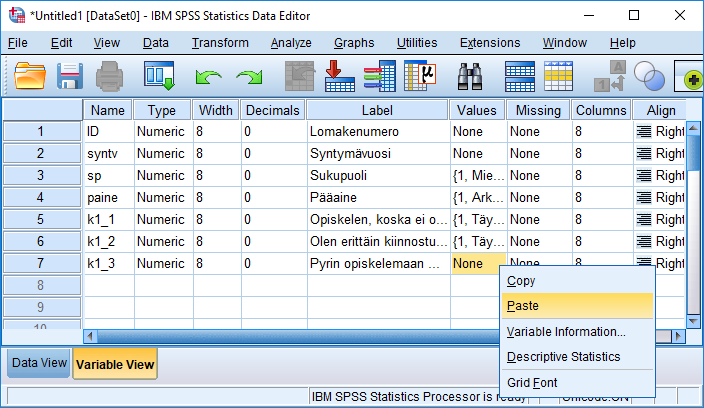This screenshot has width=704, height=408.
Task: Click the Decimals column header
Action: (273, 110)
